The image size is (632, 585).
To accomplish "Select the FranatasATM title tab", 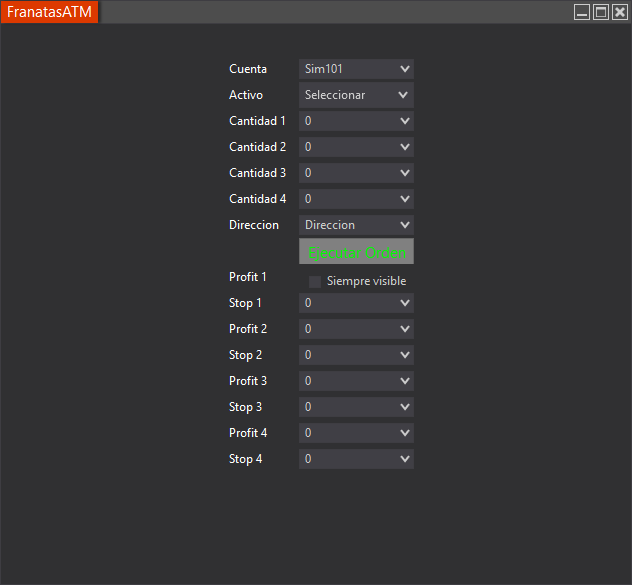I will tap(50, 12).
